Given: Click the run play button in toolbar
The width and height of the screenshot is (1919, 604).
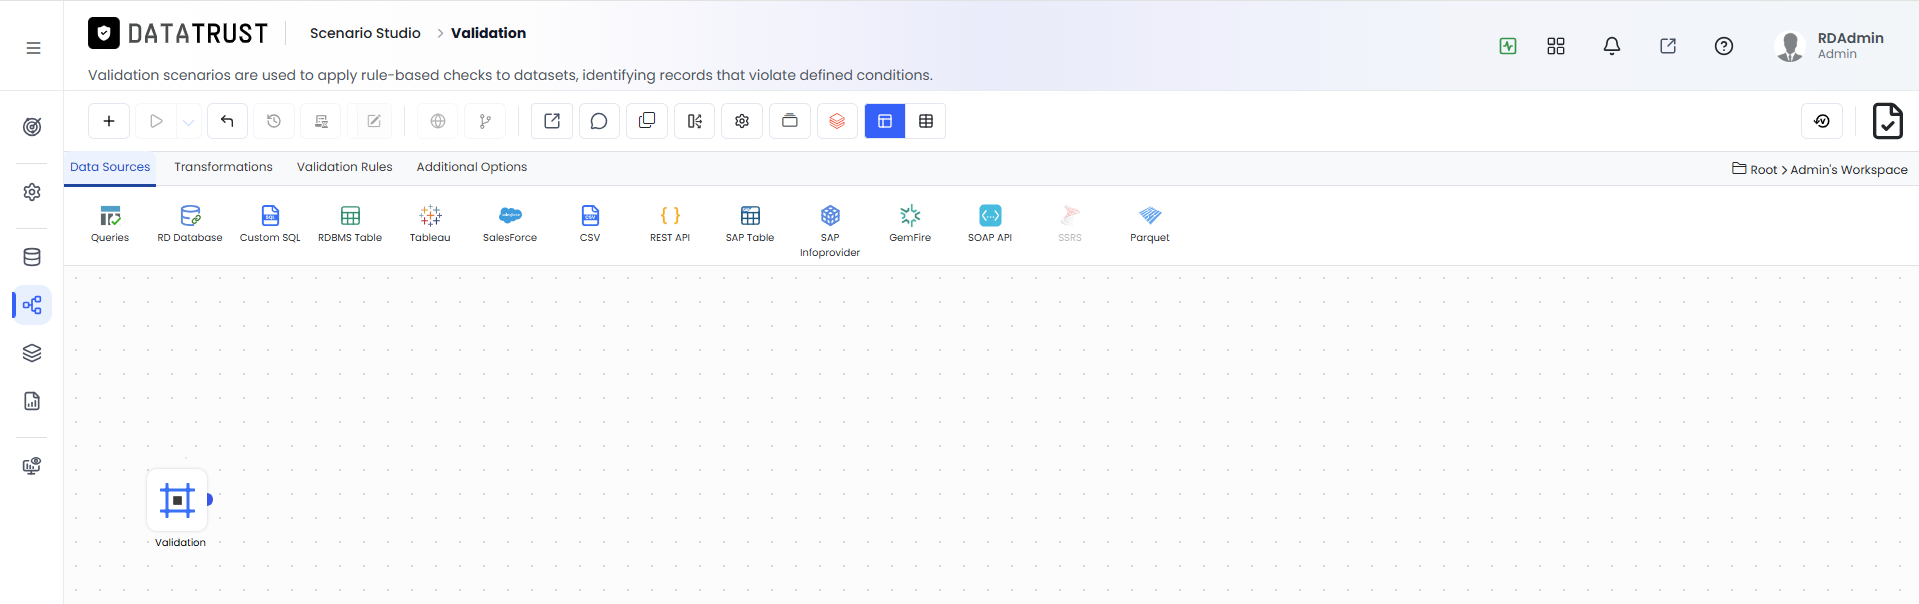Looking at the screenshot, I should point(156,121).
